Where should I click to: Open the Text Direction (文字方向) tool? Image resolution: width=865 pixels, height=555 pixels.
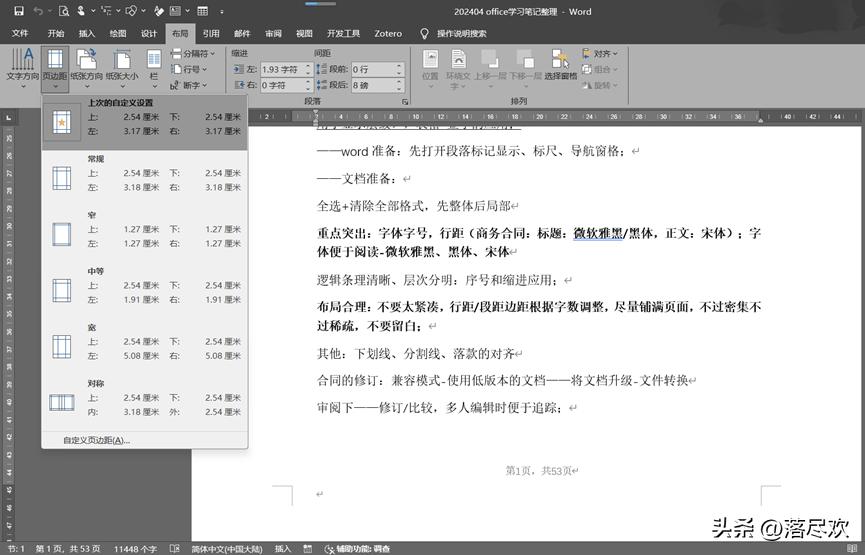coord(22,66)
